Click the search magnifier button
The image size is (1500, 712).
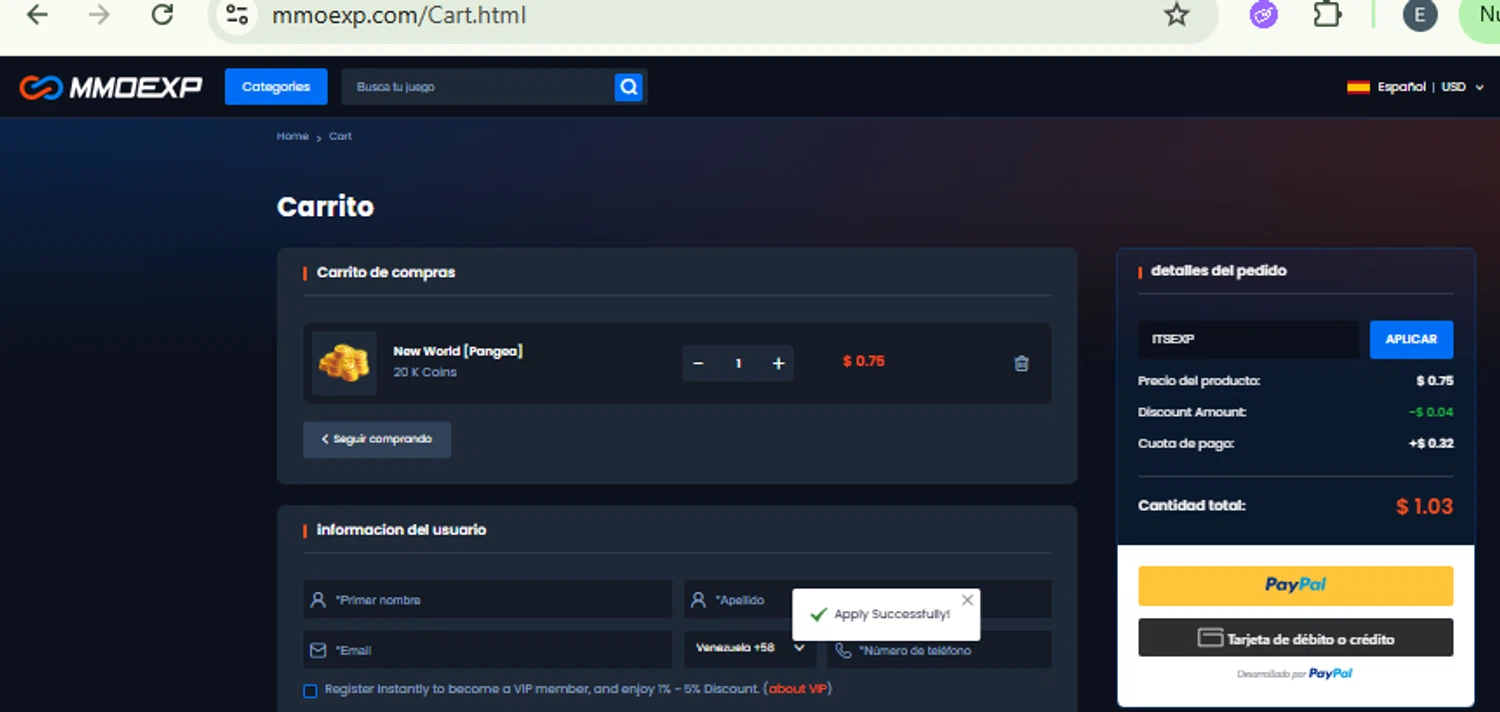point(628,87)
